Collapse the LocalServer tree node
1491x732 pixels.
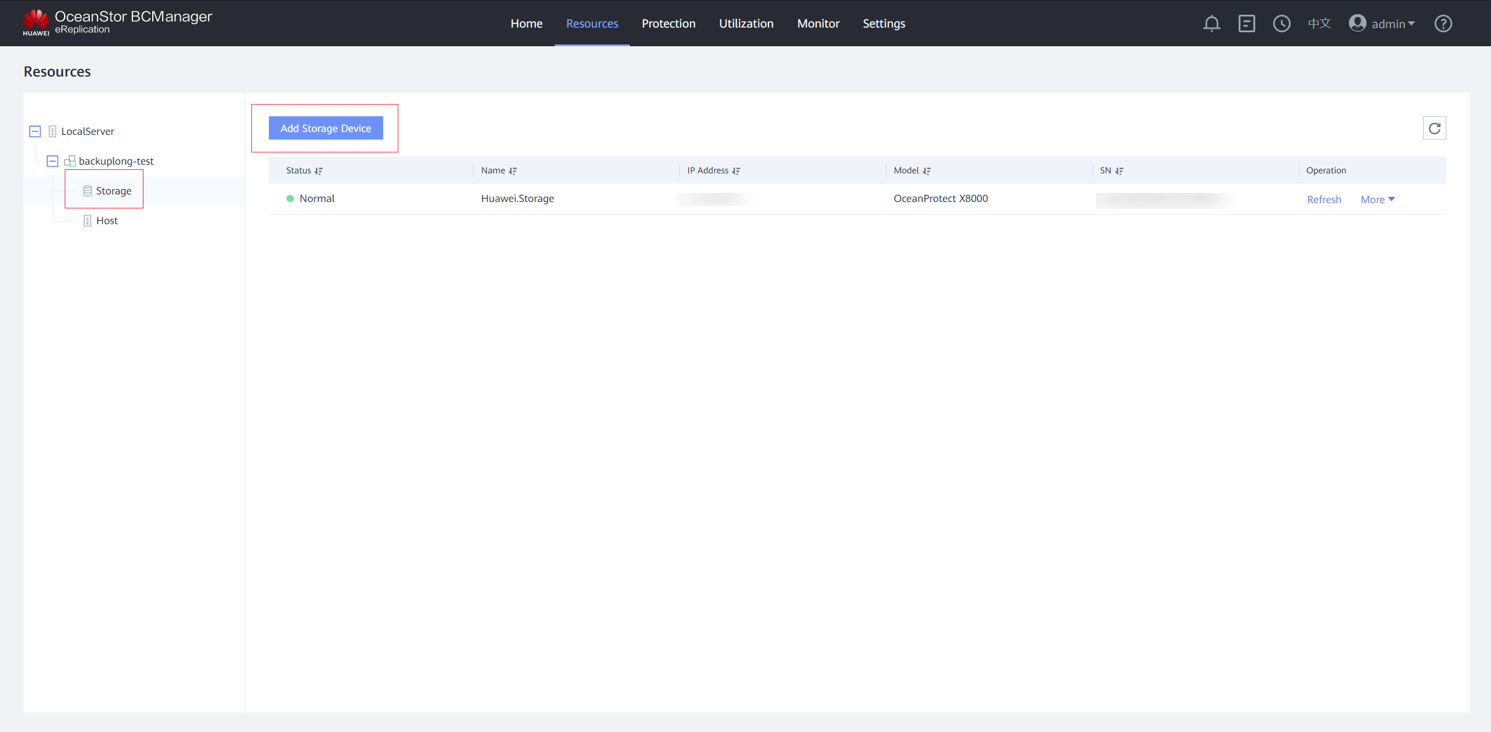click(35, 131)
